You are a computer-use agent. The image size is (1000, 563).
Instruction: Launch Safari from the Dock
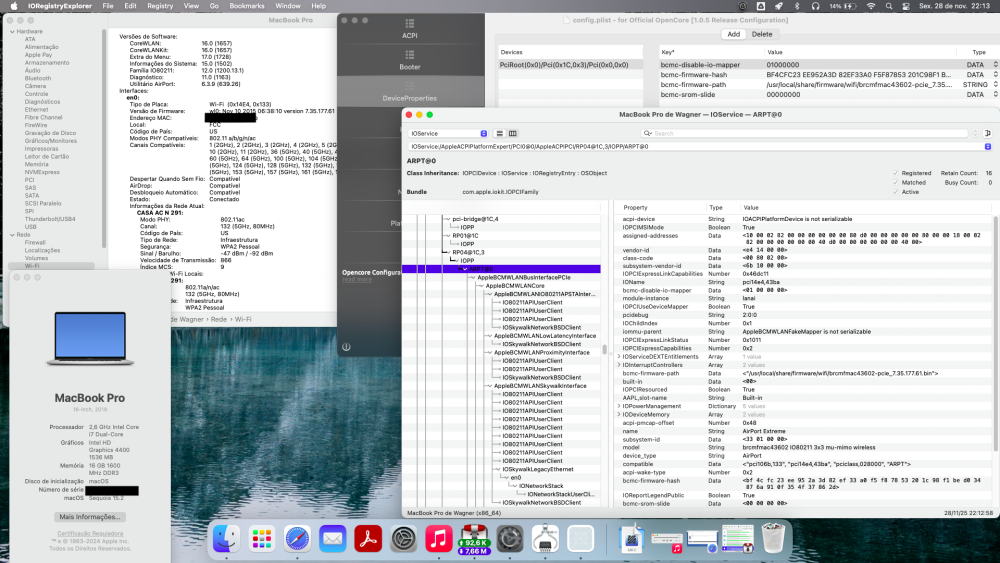point(297,539)
